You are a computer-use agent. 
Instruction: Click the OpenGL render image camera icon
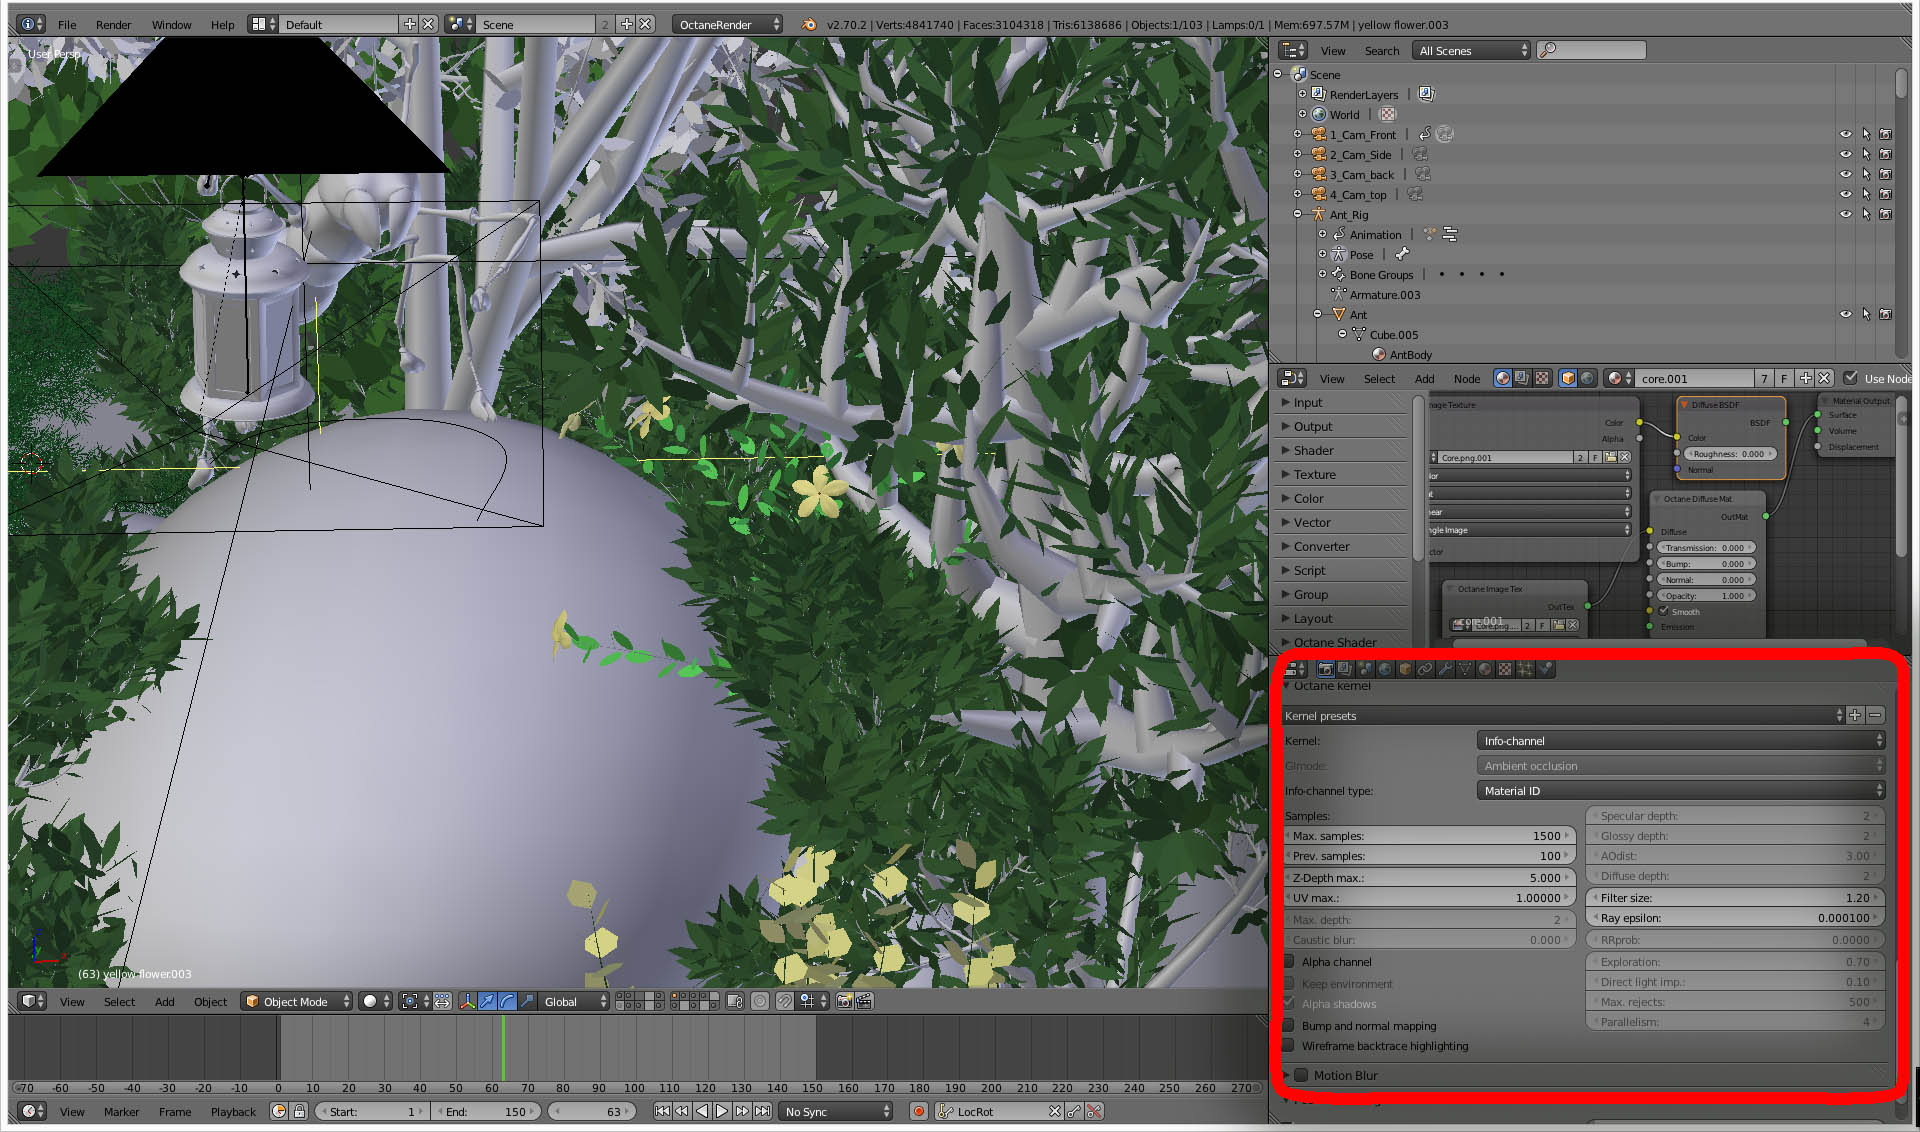[844, 1001]
